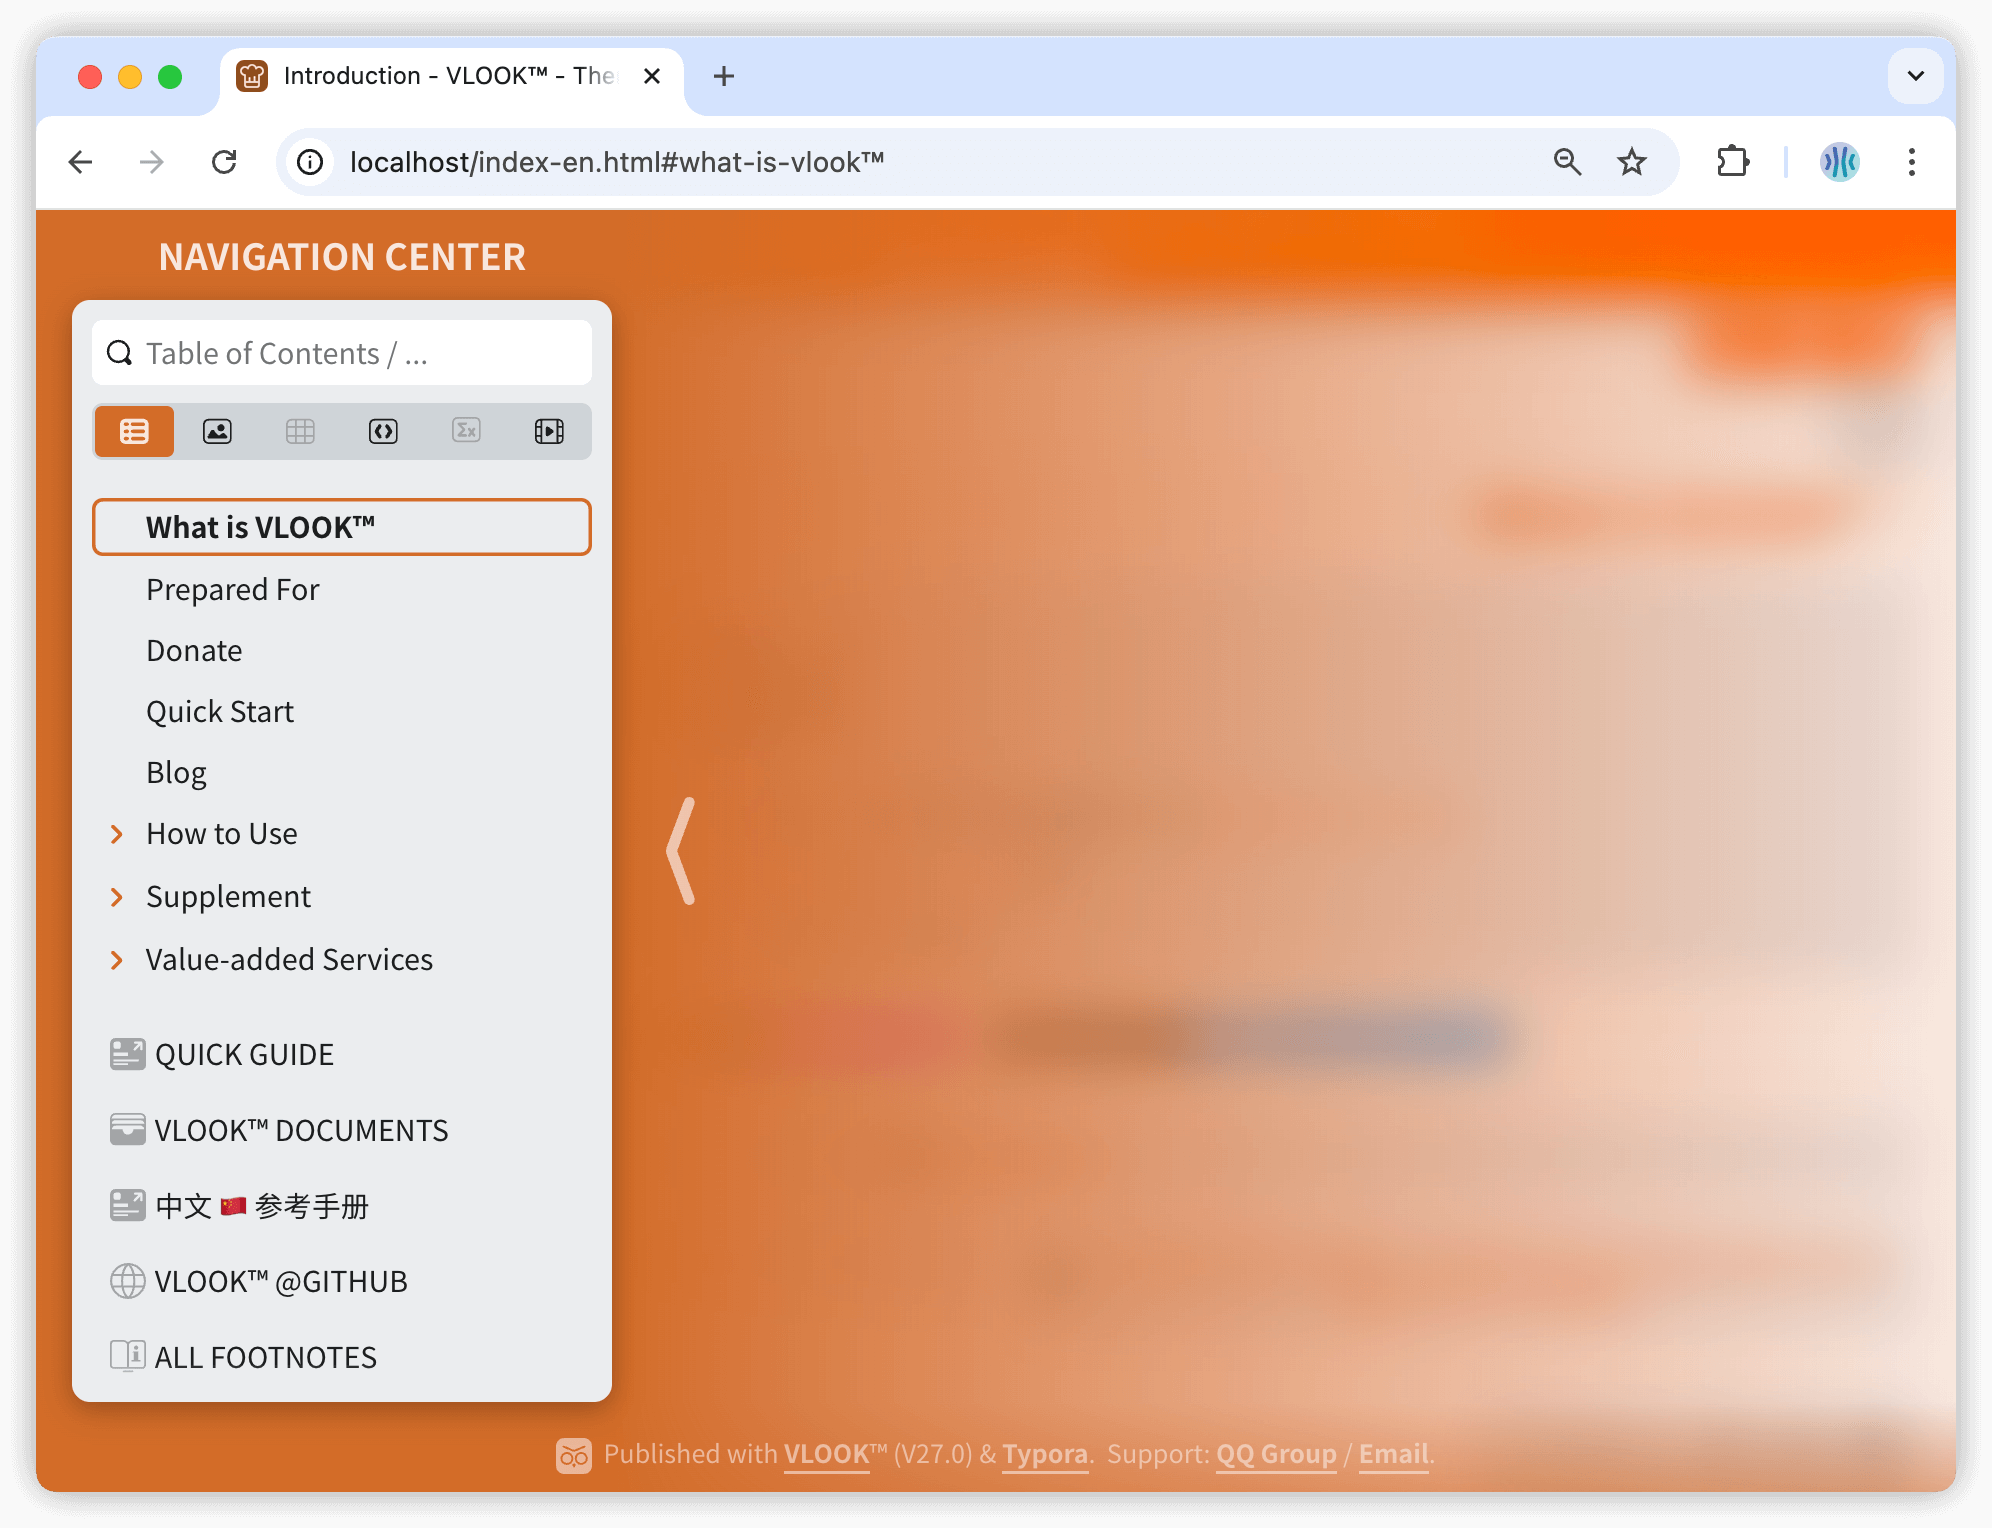Open tab search dropdown arrow
The image size is (1992, 1528).
coord(1915,76)
